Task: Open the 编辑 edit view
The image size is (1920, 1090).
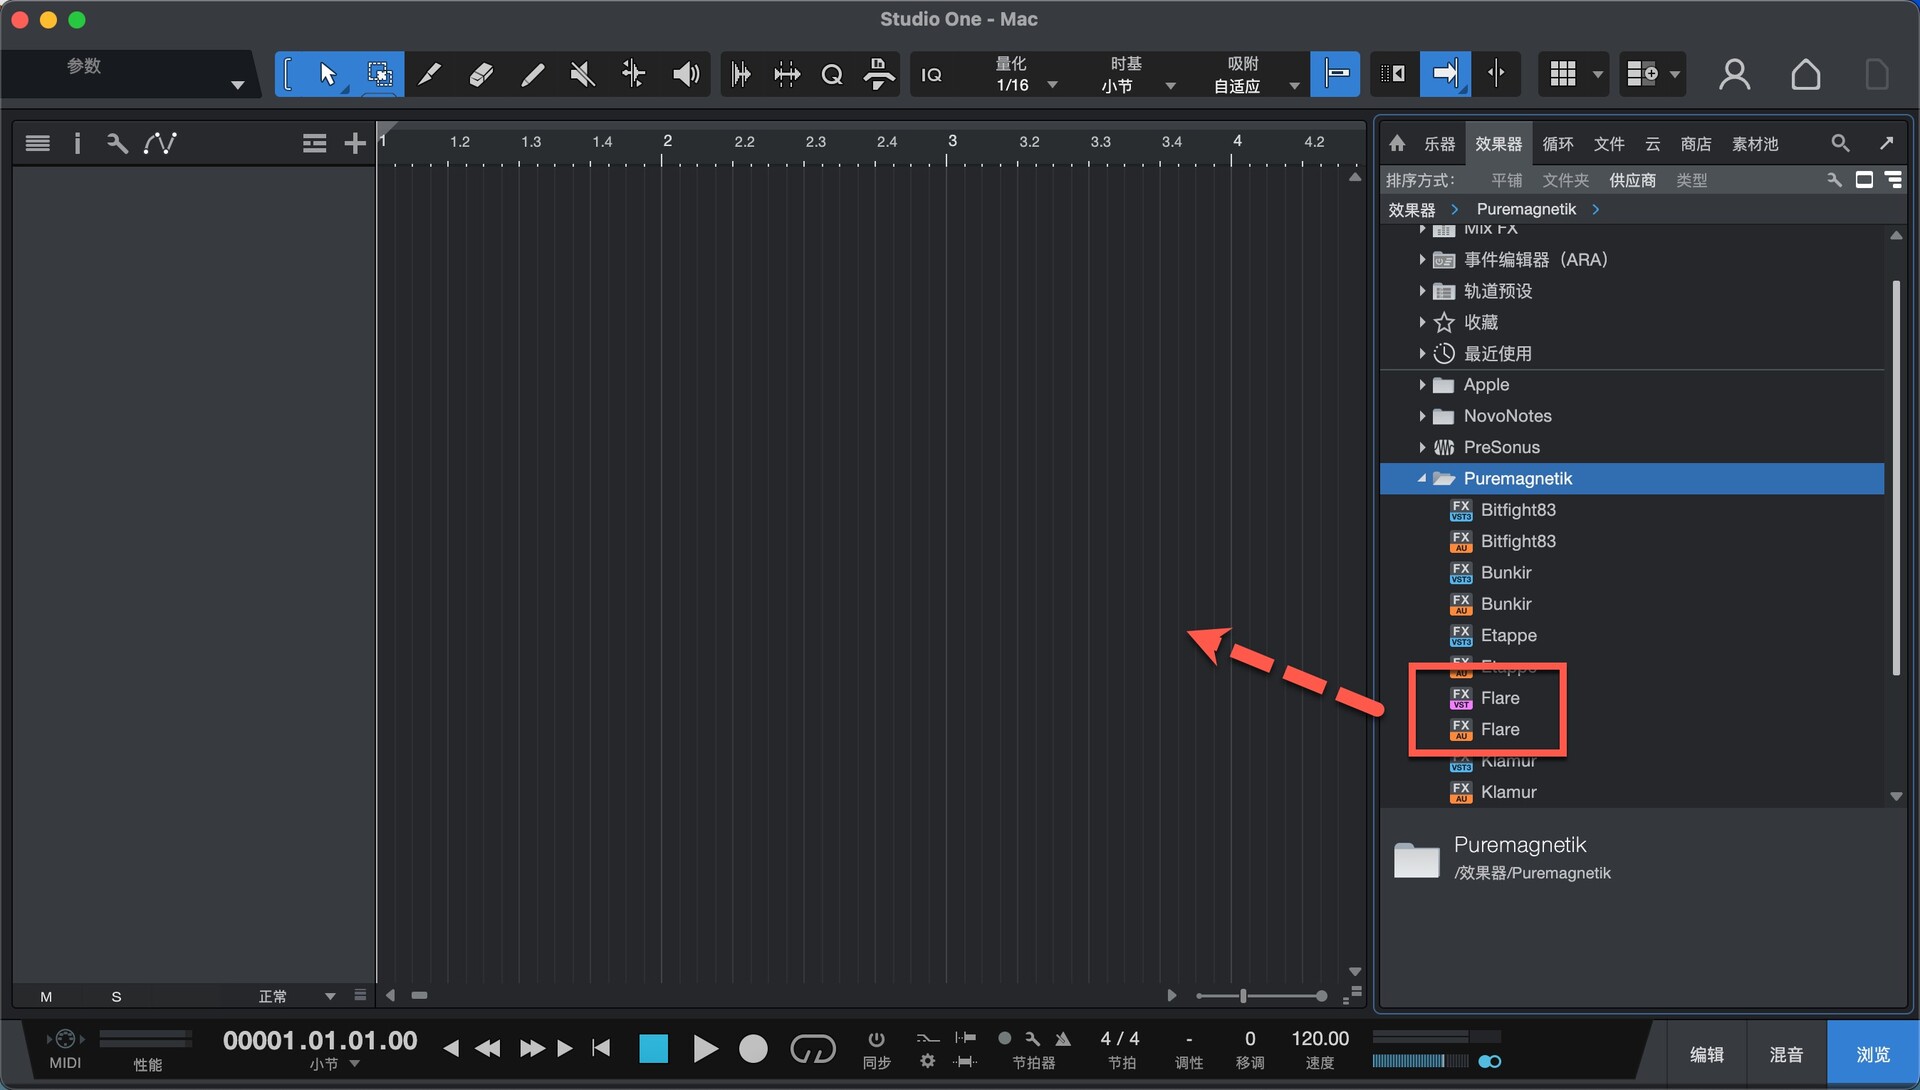Action: [x=1706, y=1054]
